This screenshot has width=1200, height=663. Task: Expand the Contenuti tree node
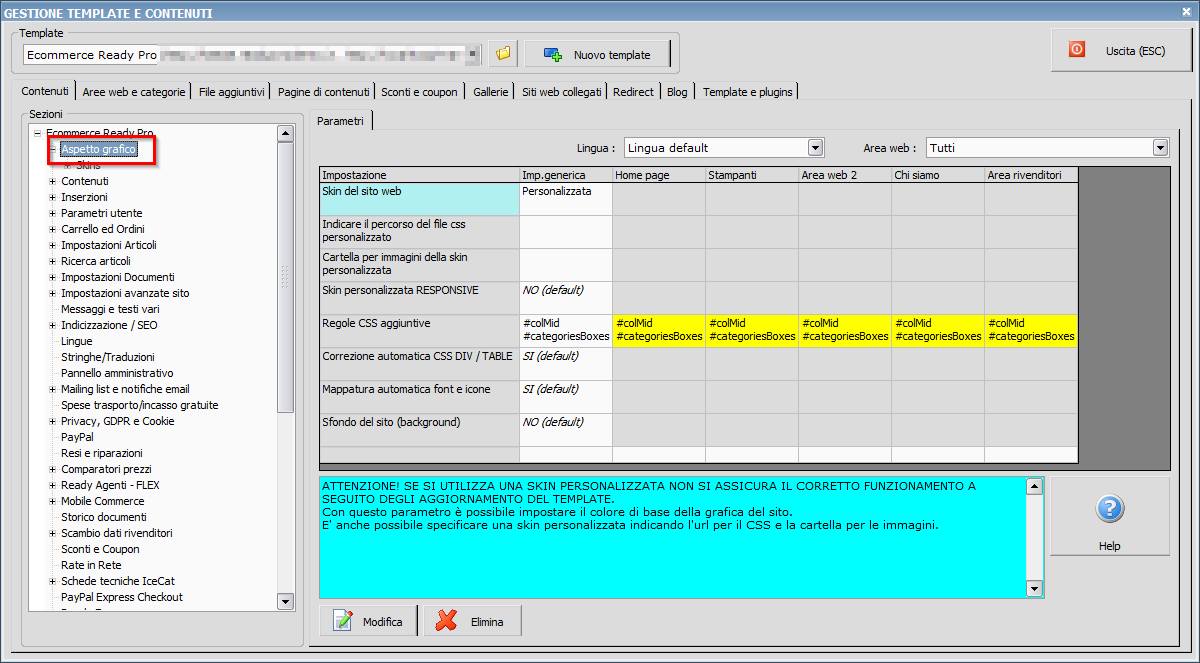(x=52, y=181)
